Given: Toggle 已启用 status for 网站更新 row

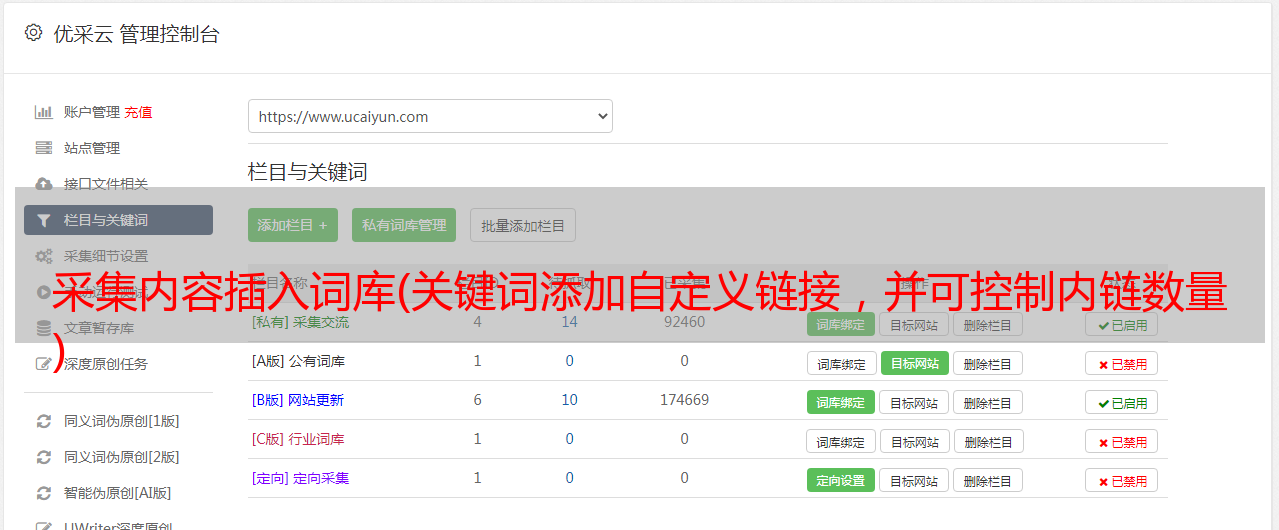Looking at the screenshot, I should [x=1121, y=403].
